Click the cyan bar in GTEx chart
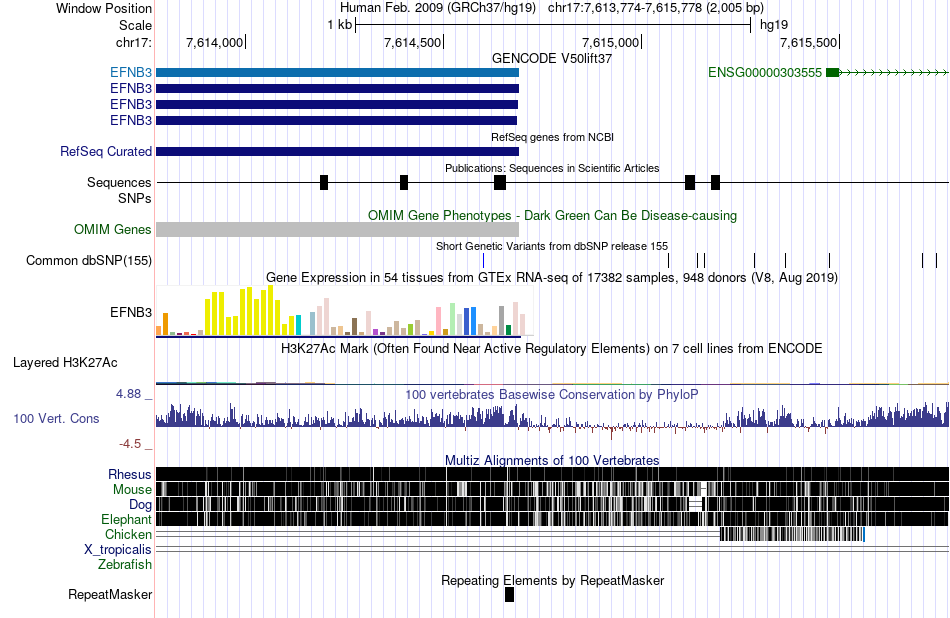The image size is (950, 618). point(299,325)
